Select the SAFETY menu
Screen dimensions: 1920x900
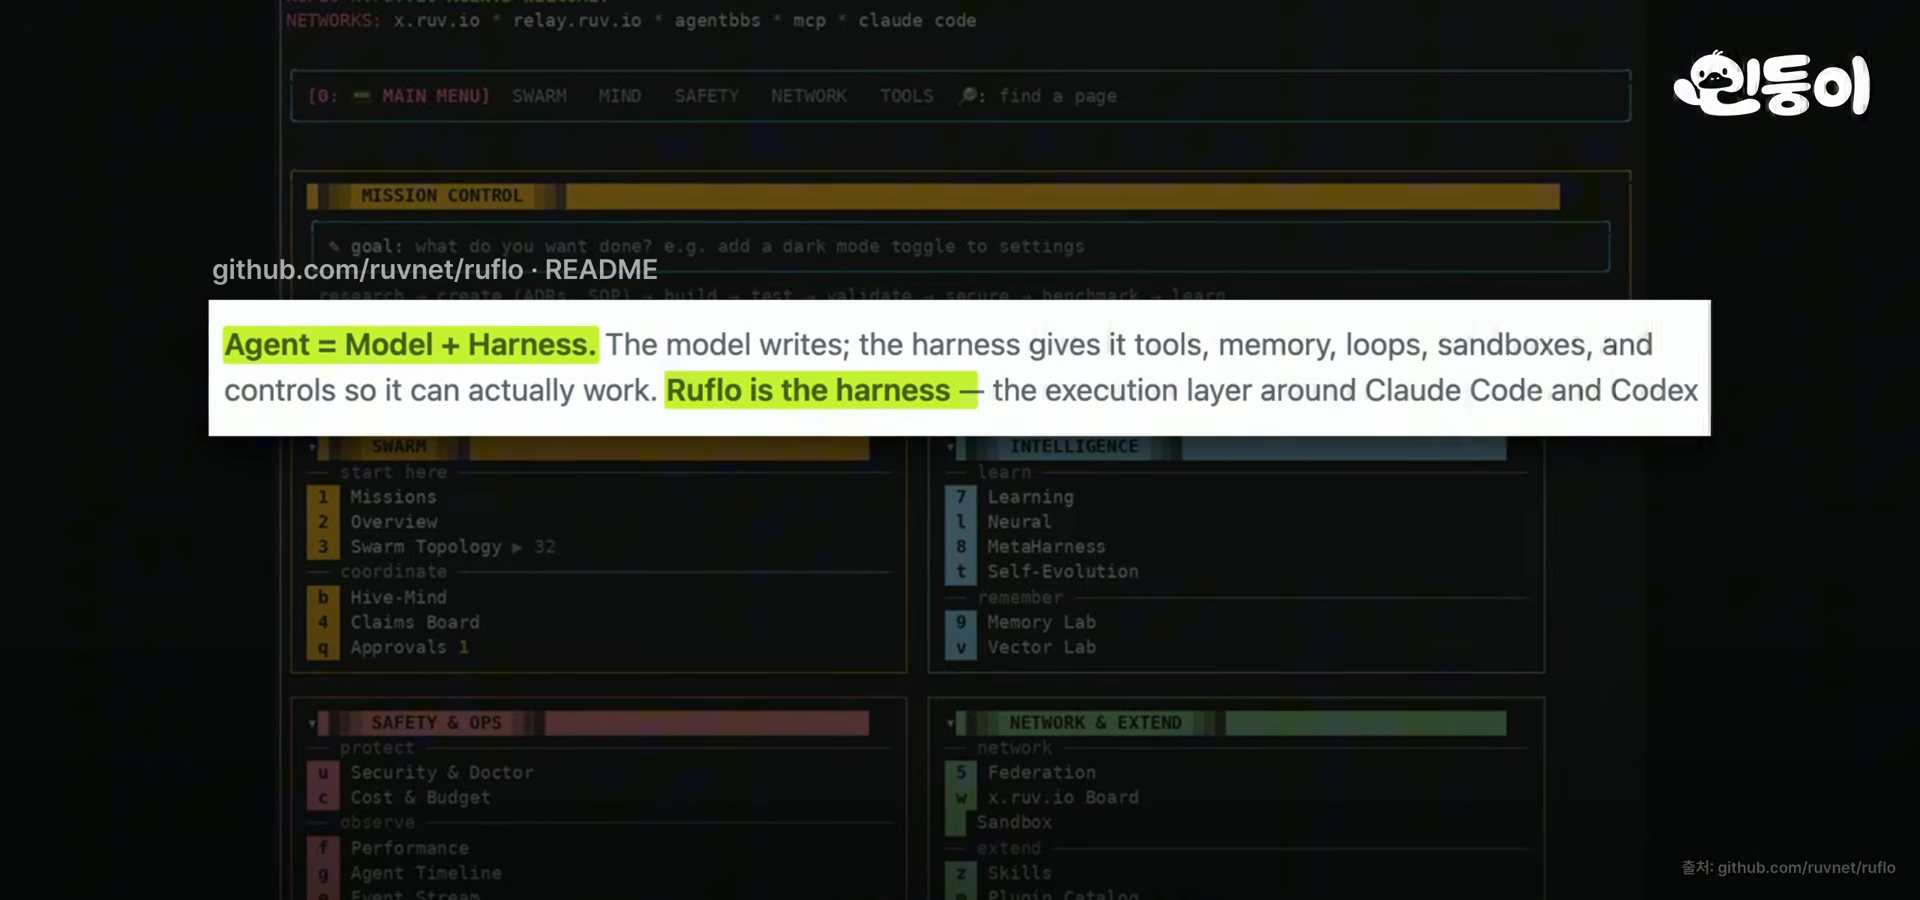coord(706,96)
